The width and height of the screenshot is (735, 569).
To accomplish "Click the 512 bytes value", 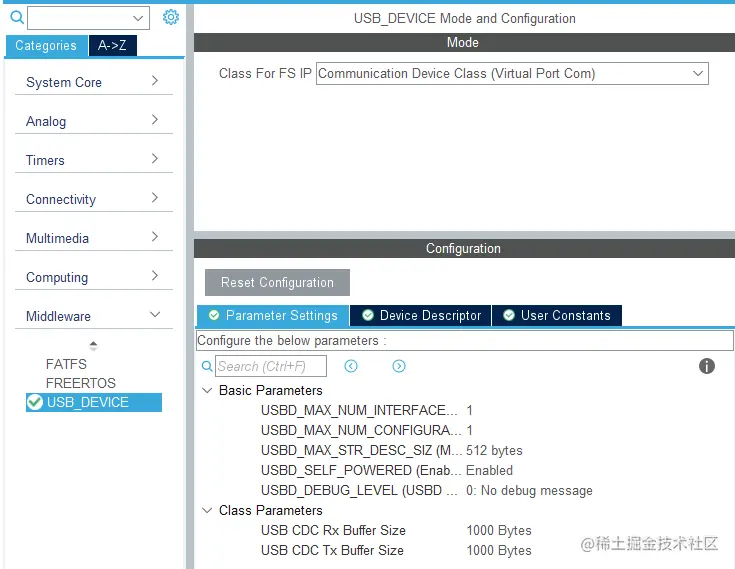I will (x=494, y=450).
